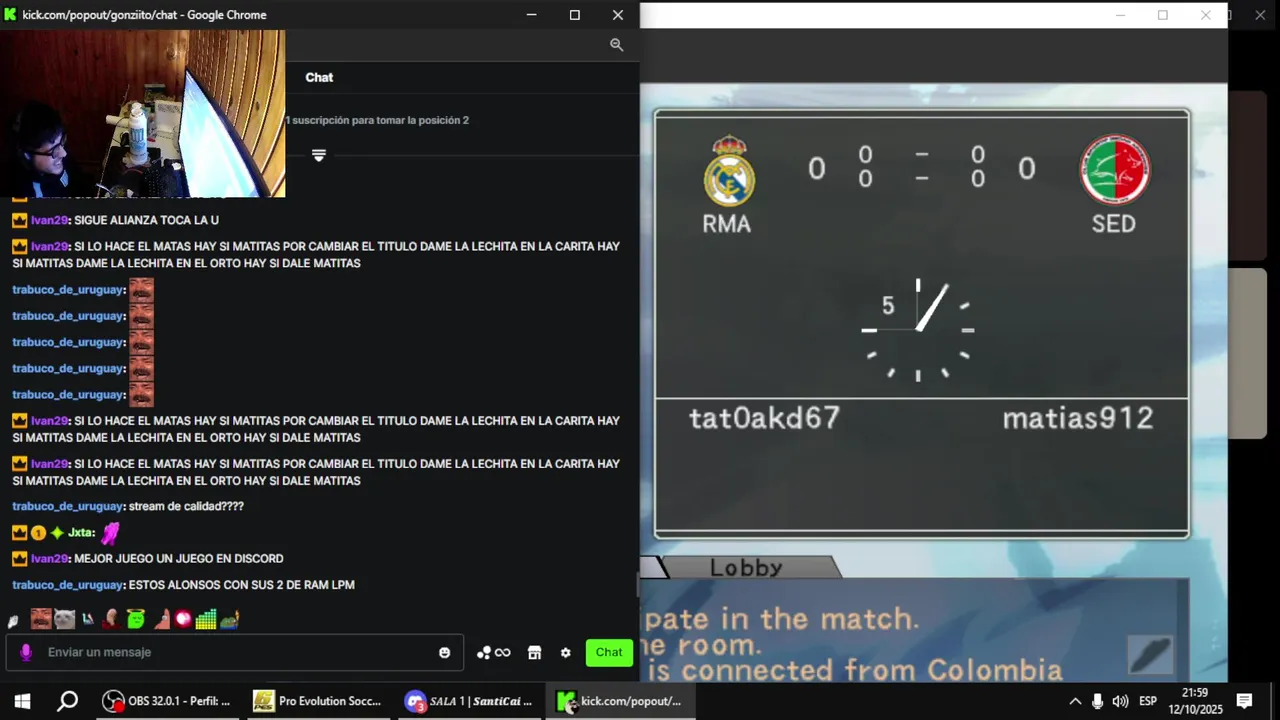Screen dimensions: 1280x720
Task: Click Ivan29 on 'SIGUE ALIANZA TOCA LA U' message
Action: click(49, 220)
